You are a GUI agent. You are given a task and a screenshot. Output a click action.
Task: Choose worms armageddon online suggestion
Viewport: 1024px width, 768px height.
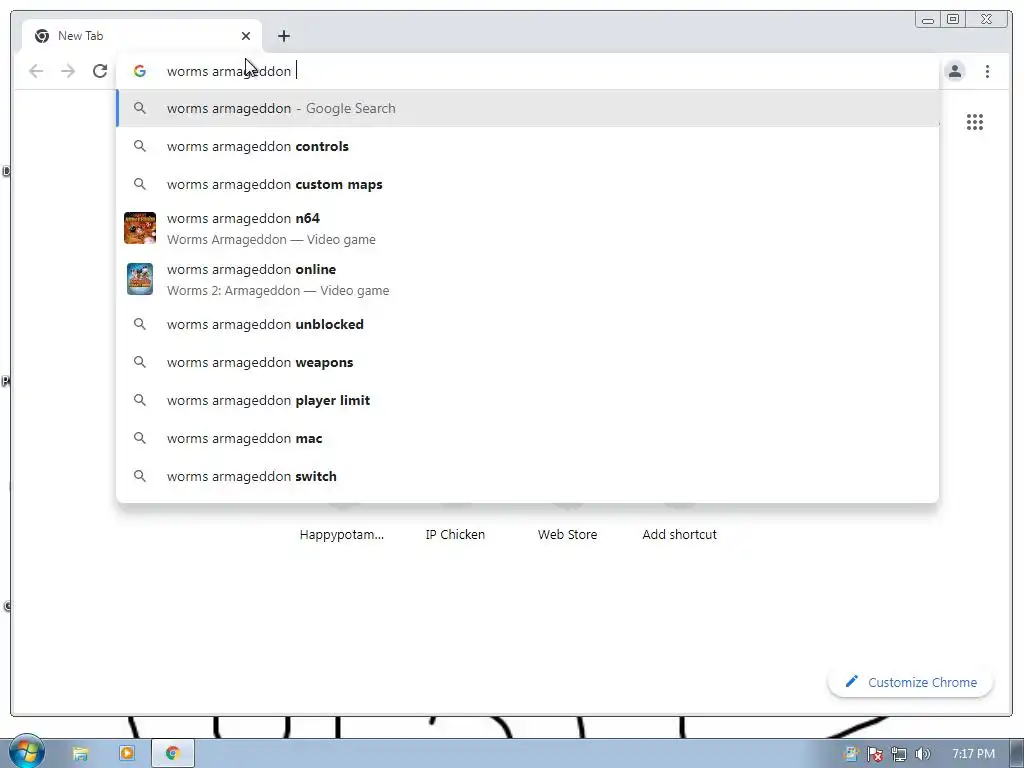[x=528, y=280]
